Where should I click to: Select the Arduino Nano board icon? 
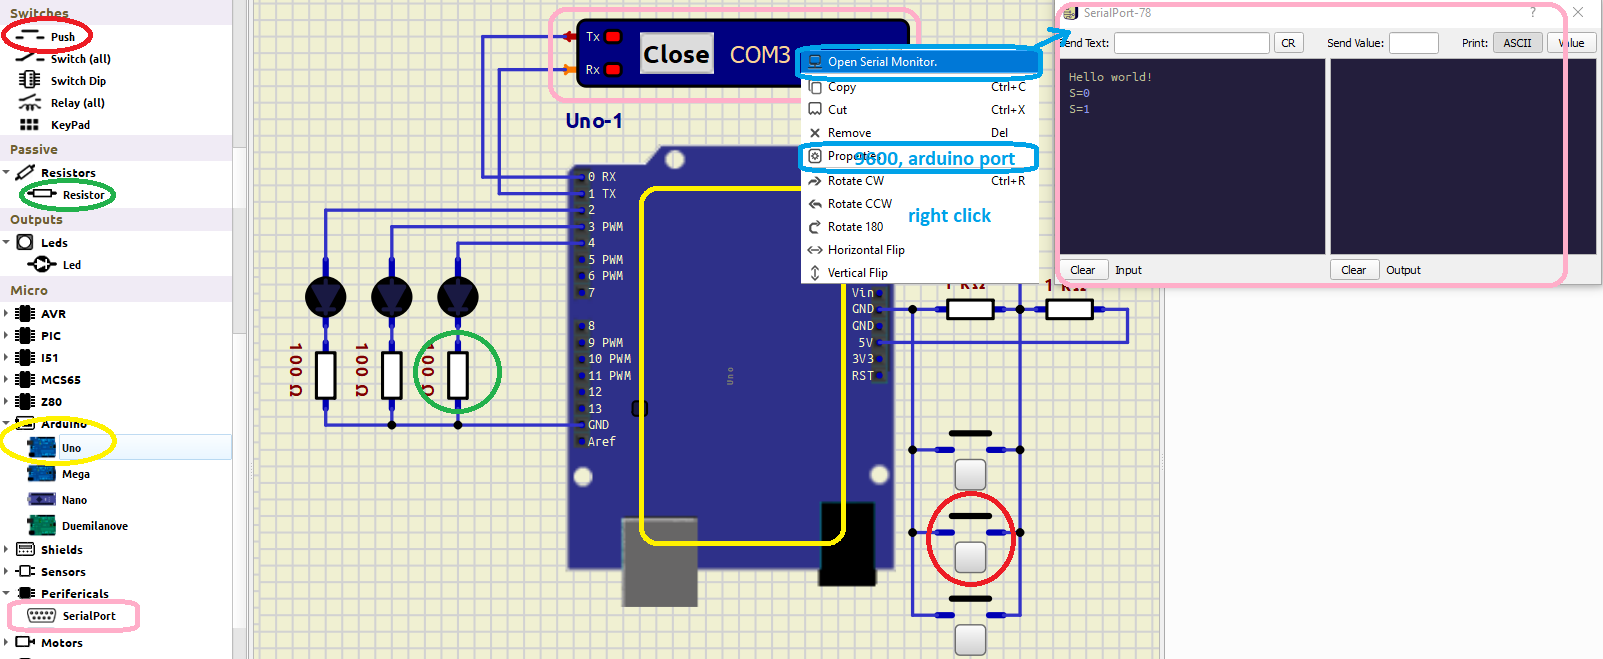[x=42, y=499]
